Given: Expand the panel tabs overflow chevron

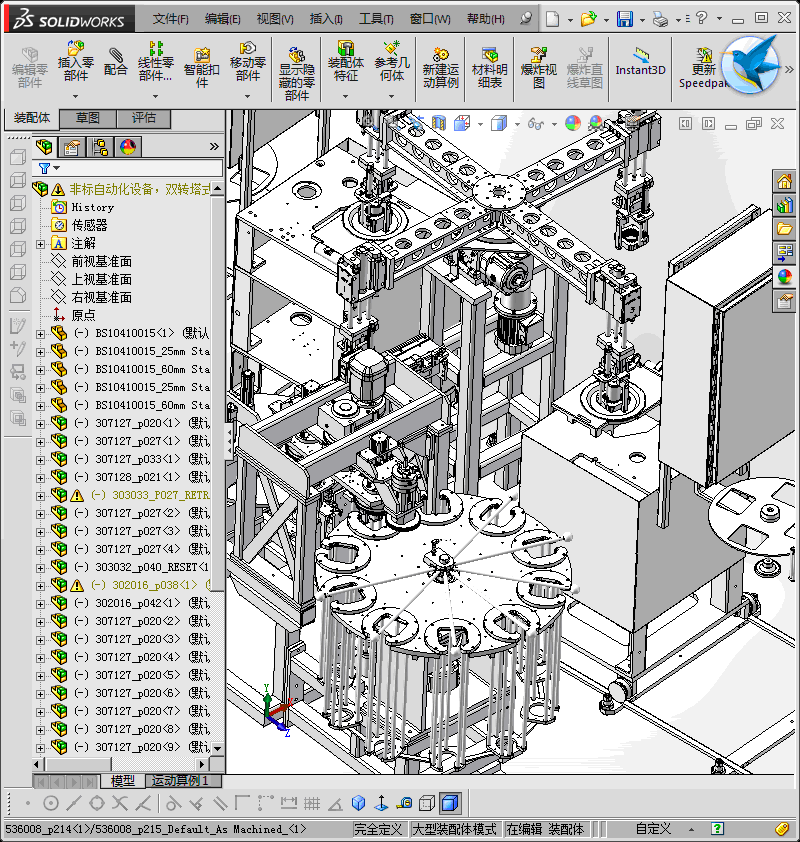Looking at the screenshot, I should coord(214,147).
